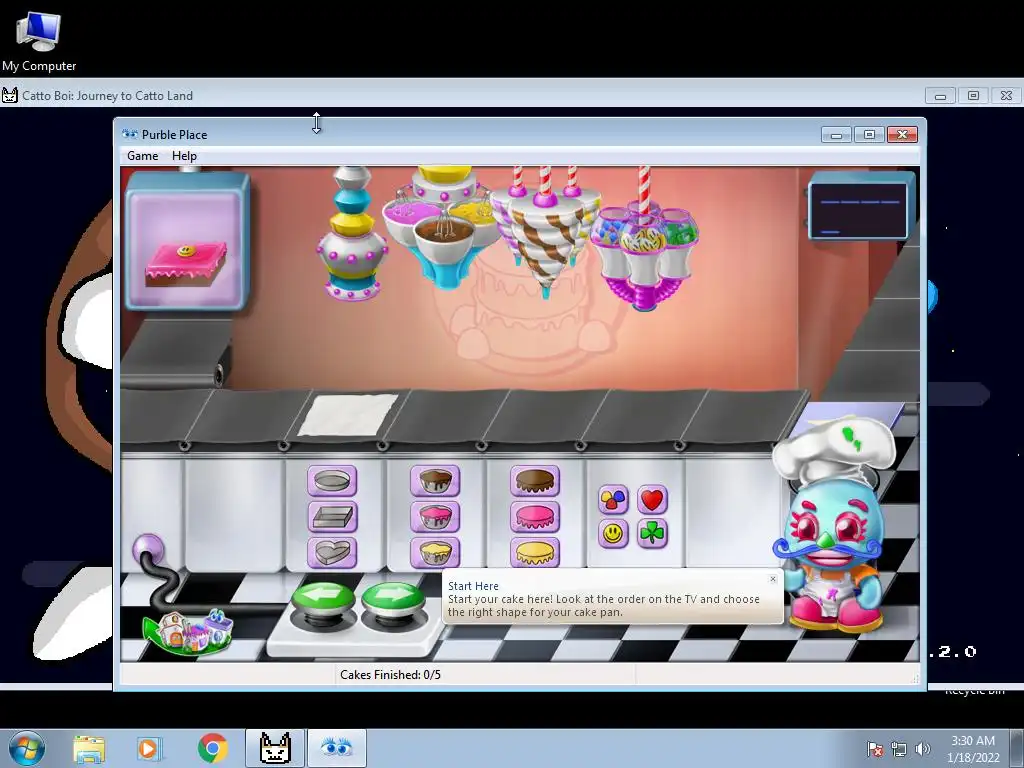
Task: Open the Help menu
Action: [x=184, y=155]
